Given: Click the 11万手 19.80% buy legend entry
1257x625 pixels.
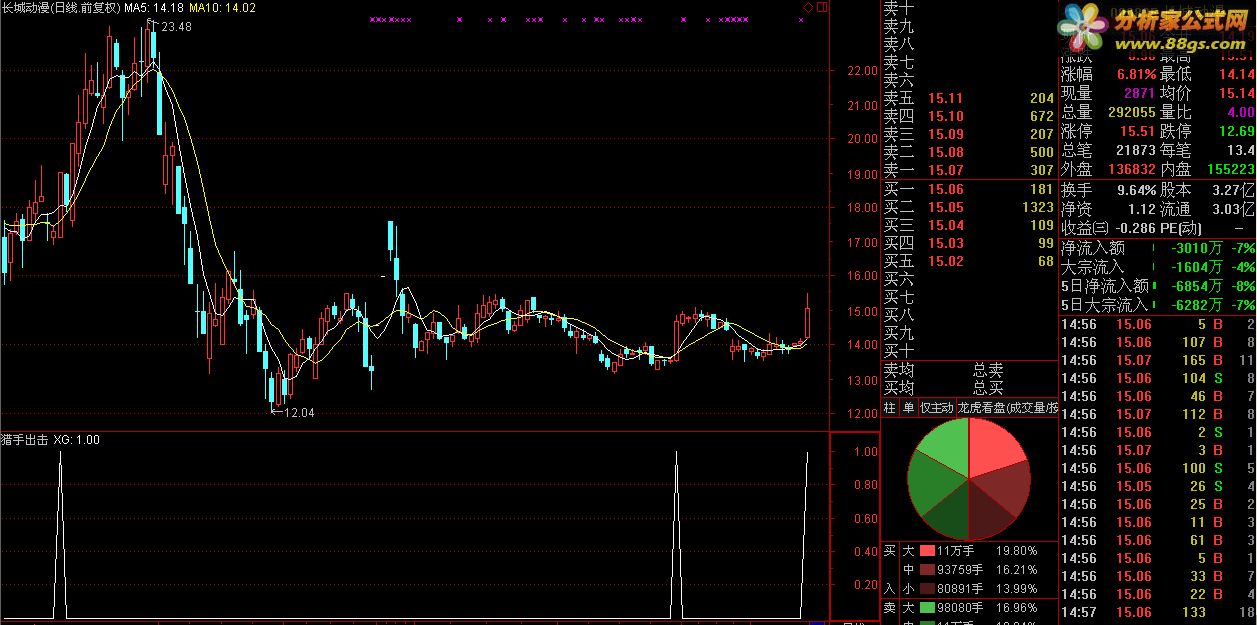Looking at the screenshot, I should pos(978,551).
